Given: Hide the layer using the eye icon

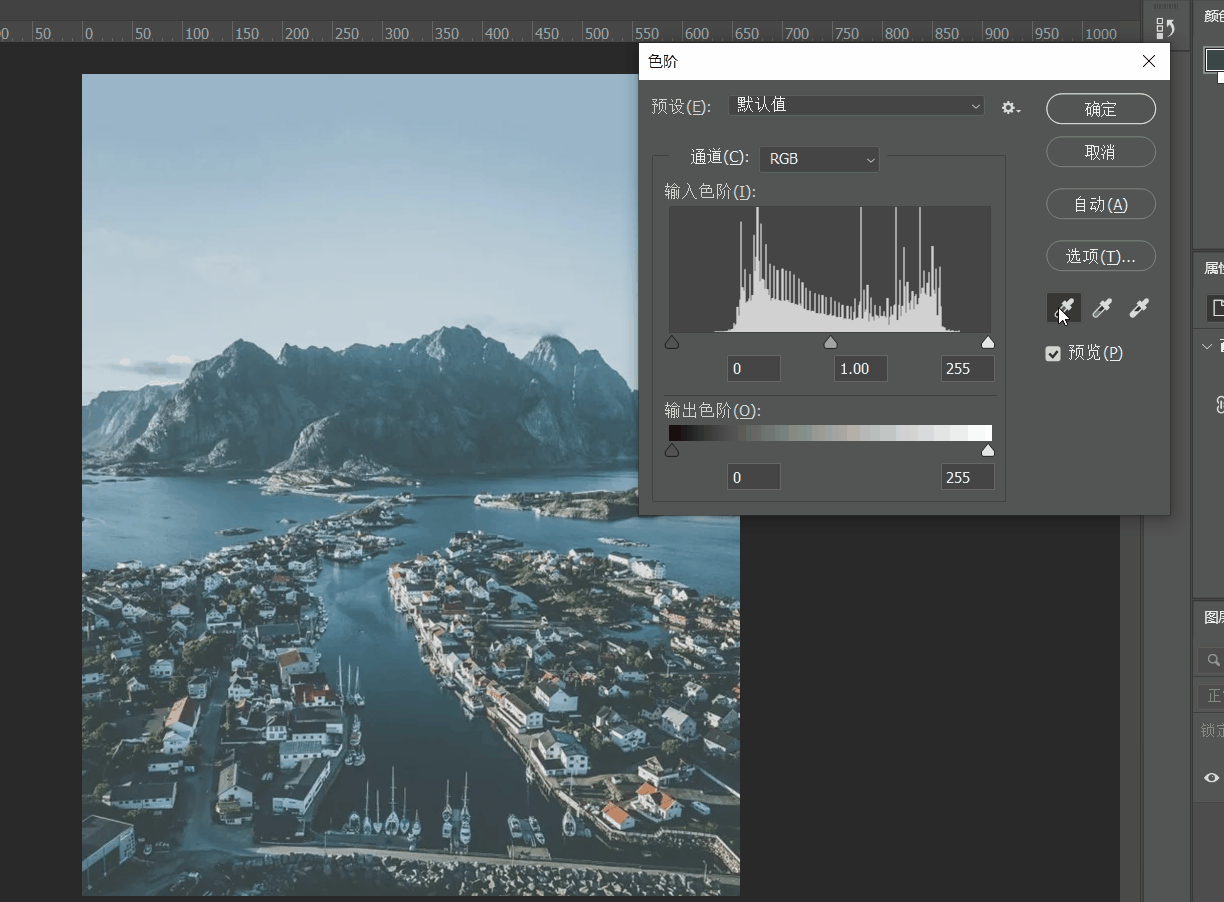Looking at the screenshot, I should point(1211,777).
